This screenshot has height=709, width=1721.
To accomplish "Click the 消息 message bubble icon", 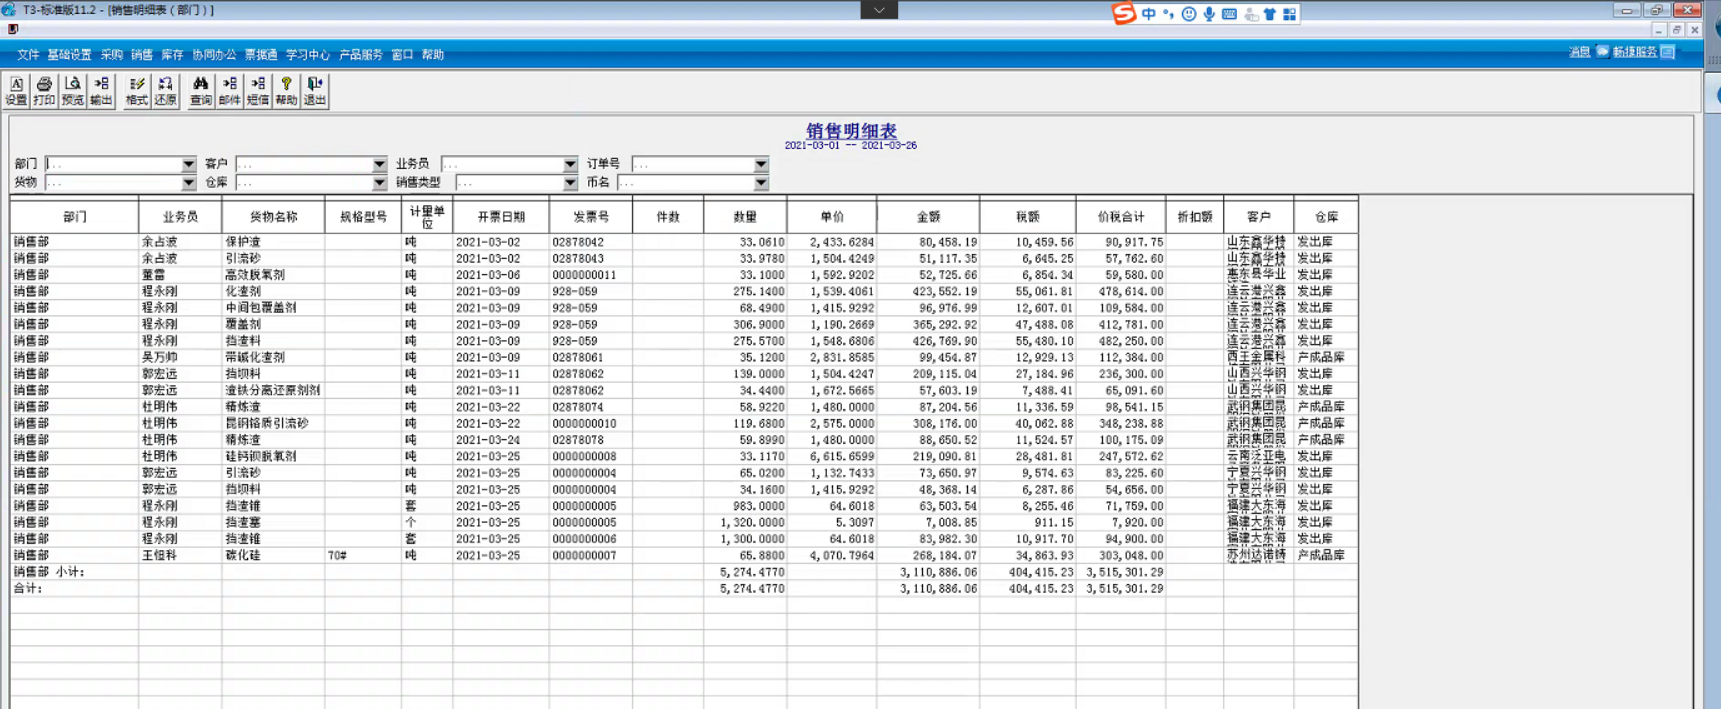I will tap(1602, 52).
